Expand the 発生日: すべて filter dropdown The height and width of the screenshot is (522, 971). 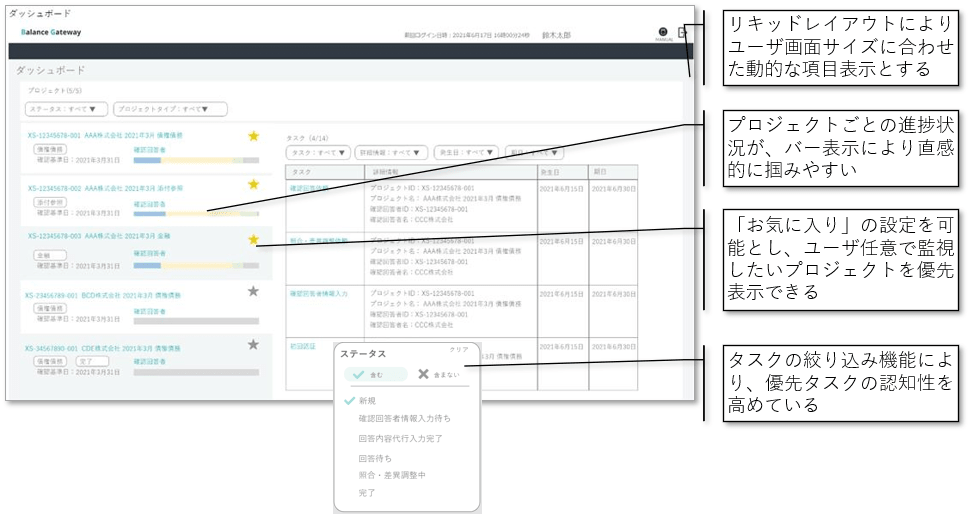[466, 153]
